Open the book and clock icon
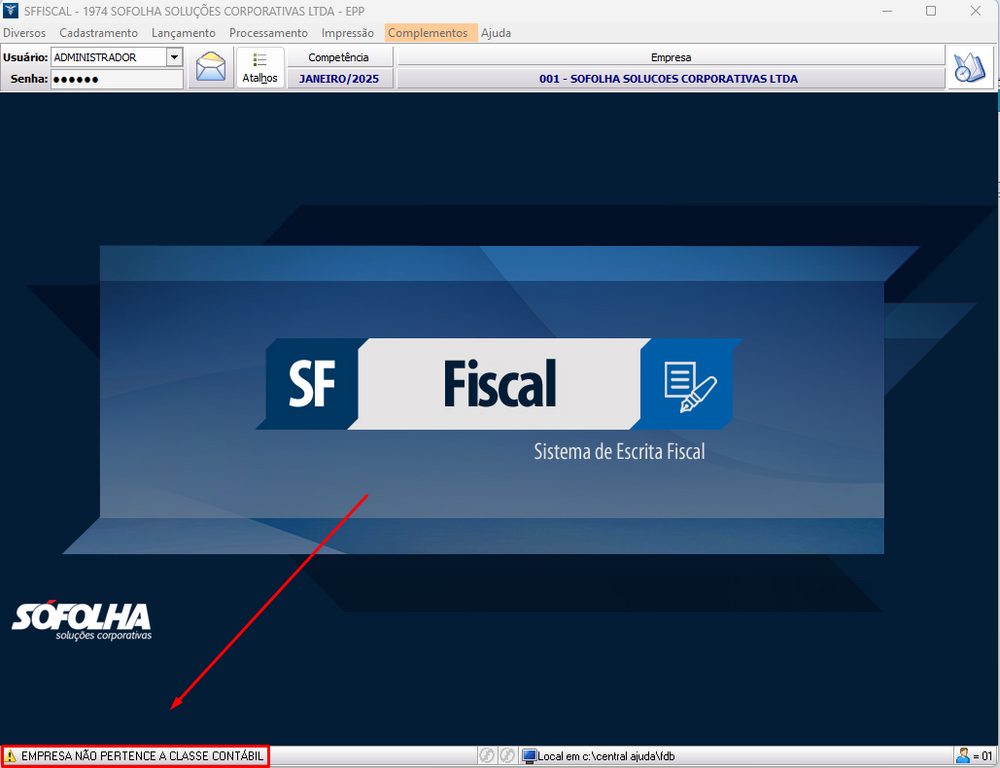This screenshot has width=1000, height=768. coord(969,68)
